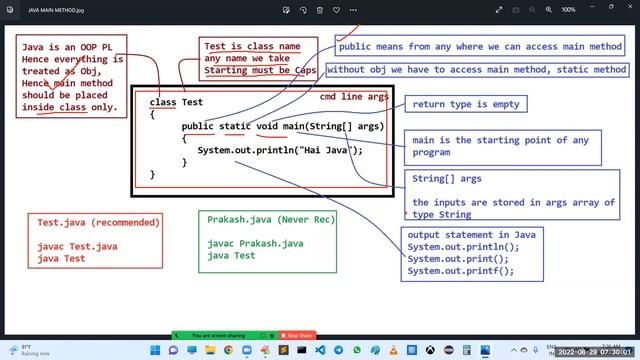Click the 'Prakash.java (Never Rec)' text
This screenshot has height=360, width=640.
click(271, 220)
